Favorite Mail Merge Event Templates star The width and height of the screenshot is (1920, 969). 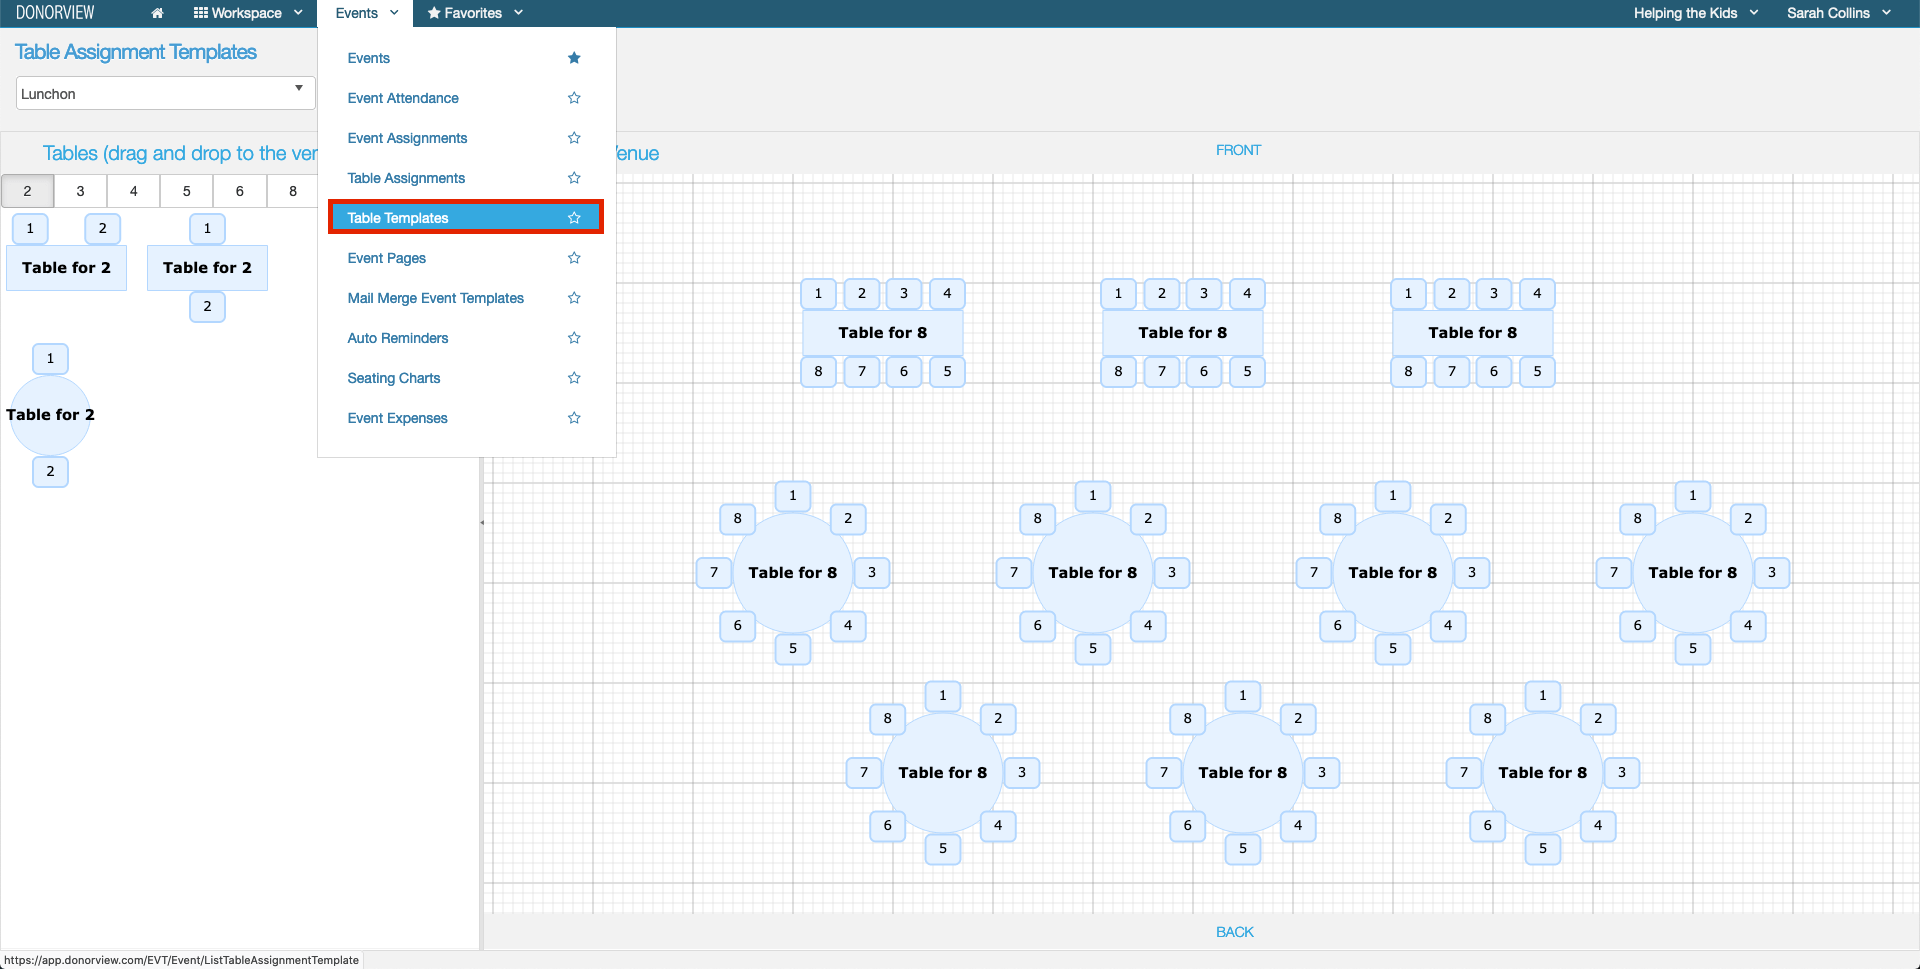(x=574, y=298)
